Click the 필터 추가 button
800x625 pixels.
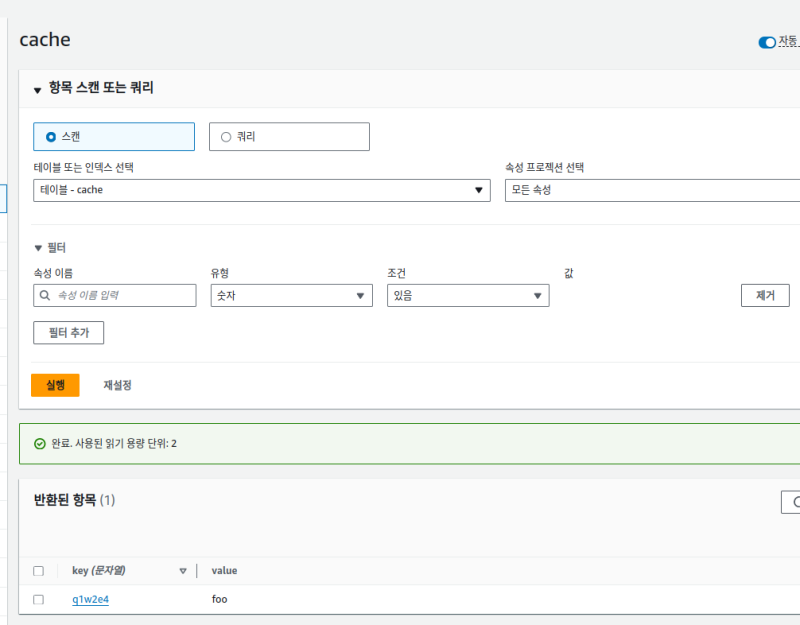coord(68,333)
